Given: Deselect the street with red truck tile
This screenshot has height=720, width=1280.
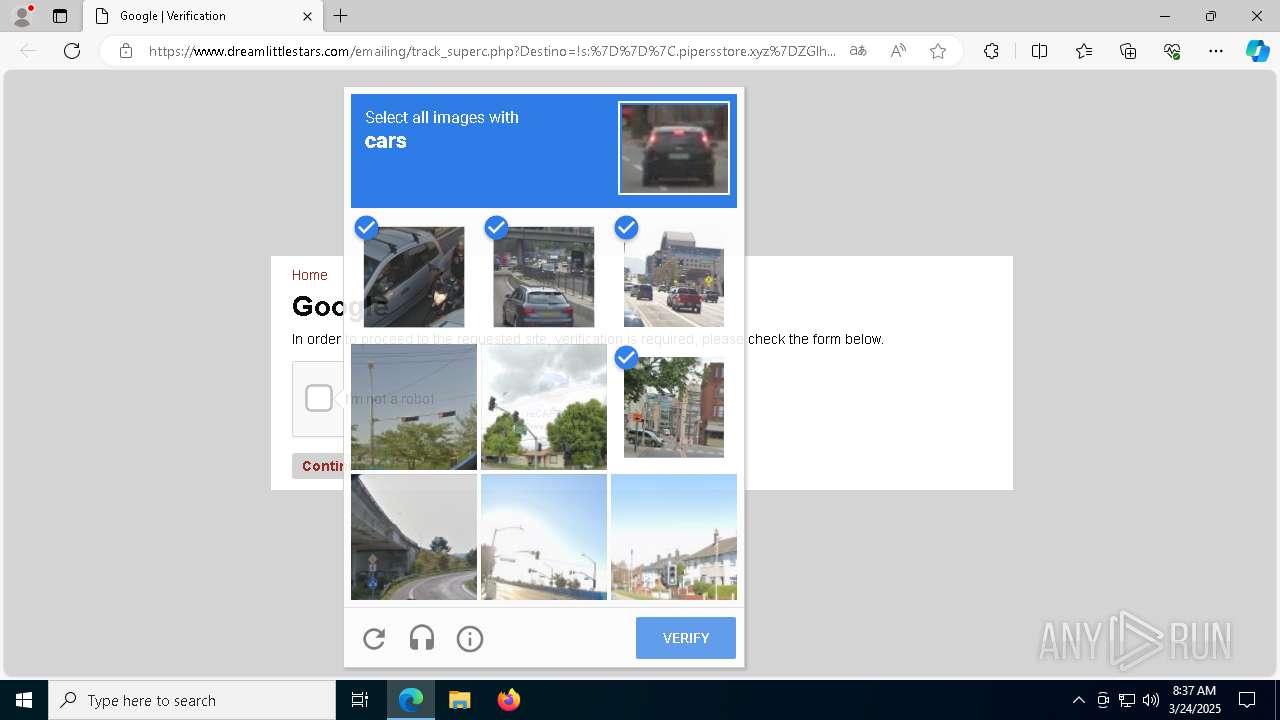Looking at the screenshot, I should coord(674,277).
